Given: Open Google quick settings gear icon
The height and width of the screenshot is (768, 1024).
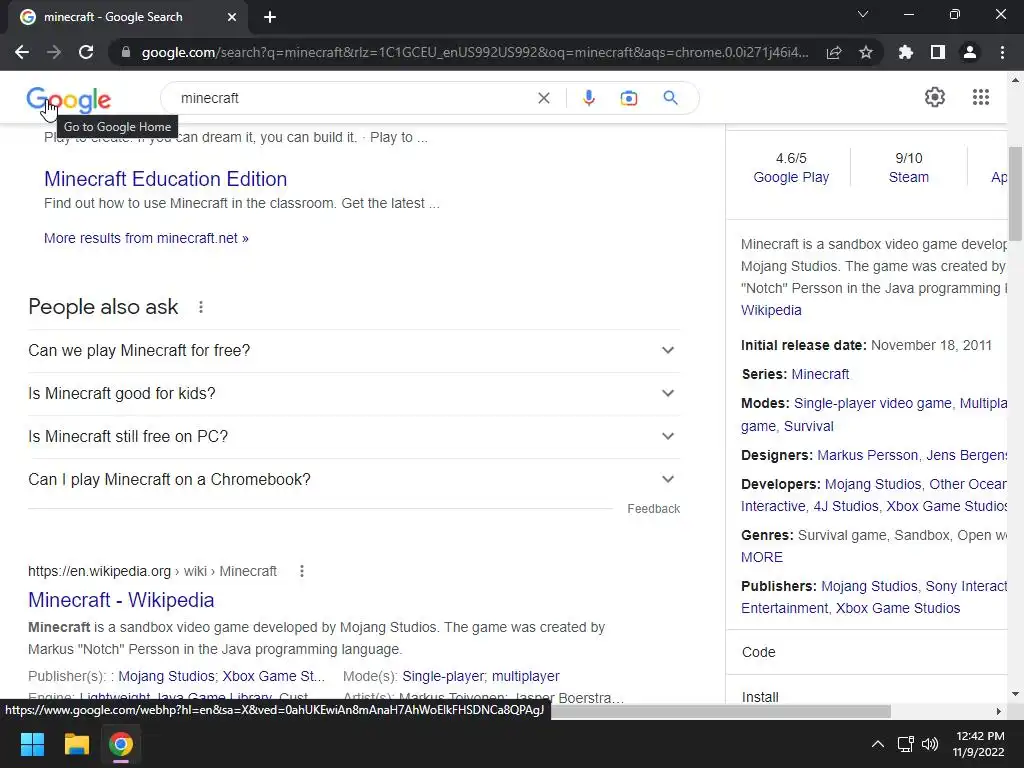Looking at the screenshot, I should [935, 97].
